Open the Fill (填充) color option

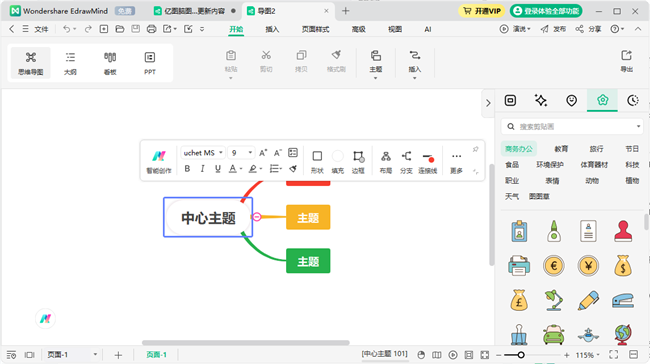coord(338,162)
